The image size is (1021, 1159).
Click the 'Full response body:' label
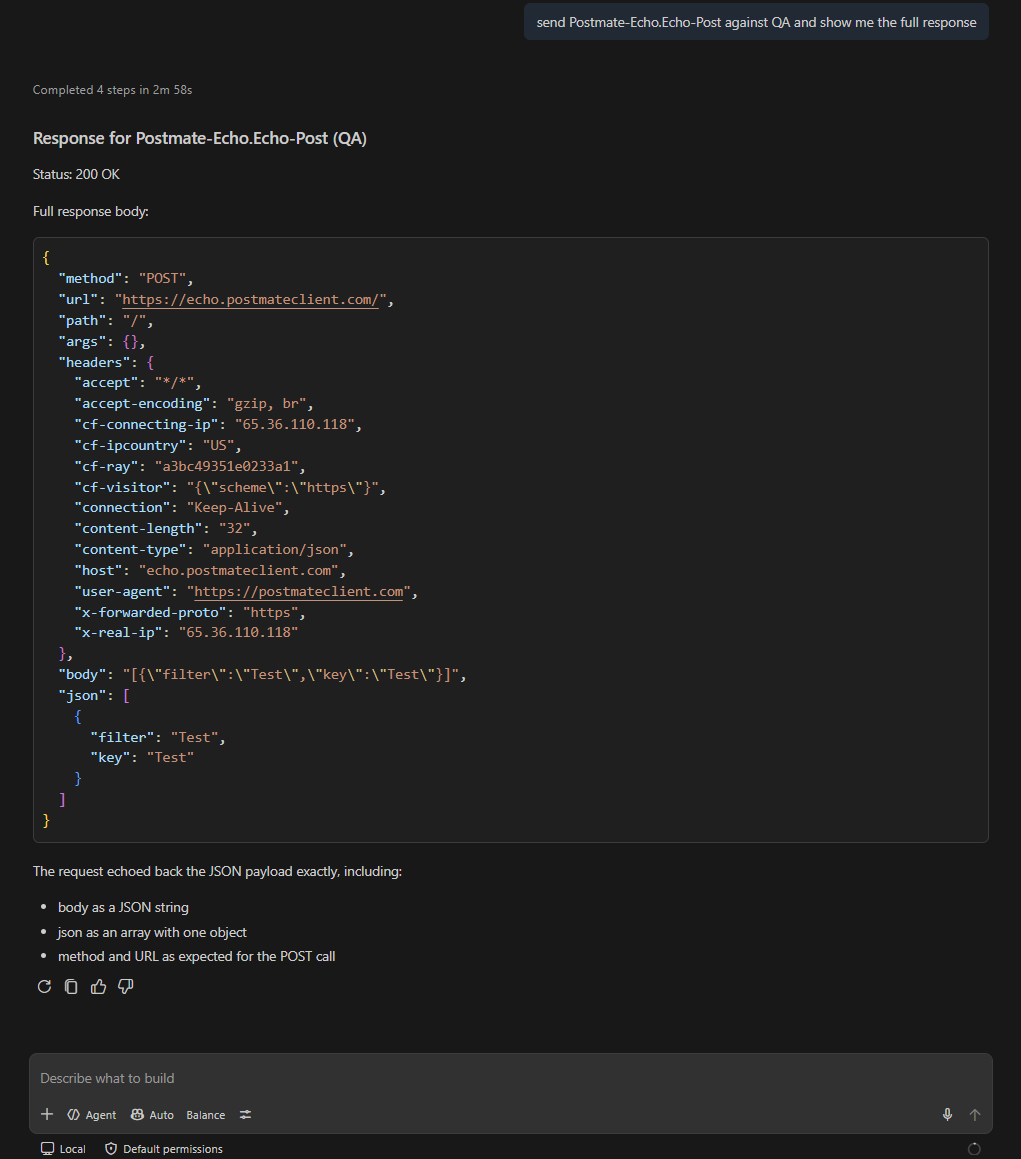pos(91,211)
